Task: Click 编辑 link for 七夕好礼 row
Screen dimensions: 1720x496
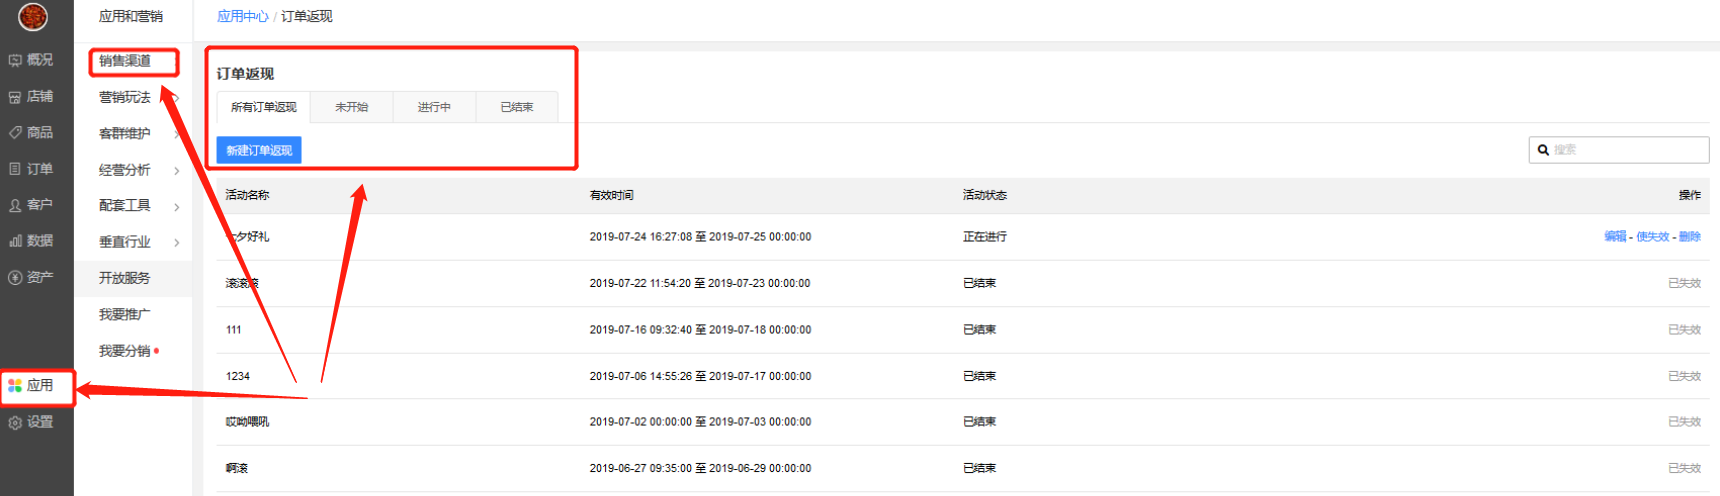Action: coord(1615,237)
